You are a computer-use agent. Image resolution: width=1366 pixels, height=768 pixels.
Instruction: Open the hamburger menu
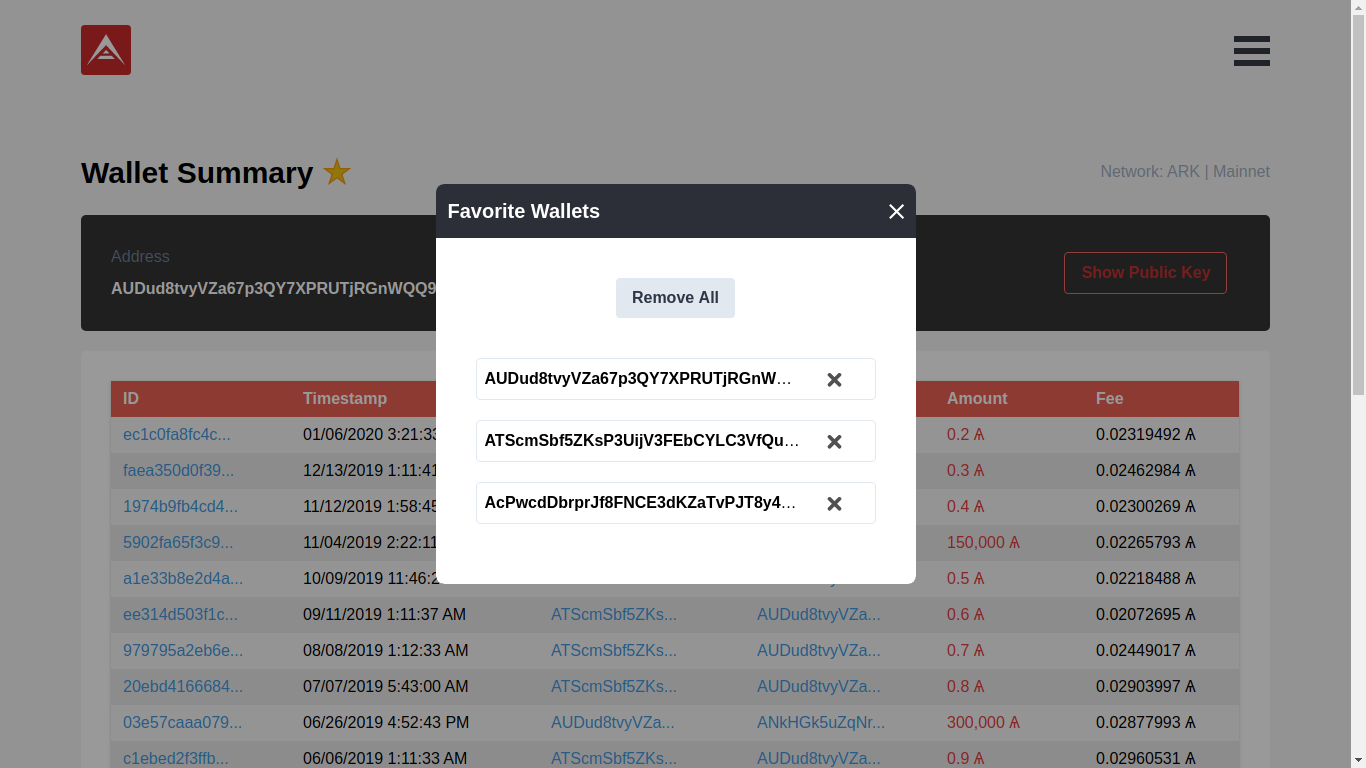(x=1251, y=51)
